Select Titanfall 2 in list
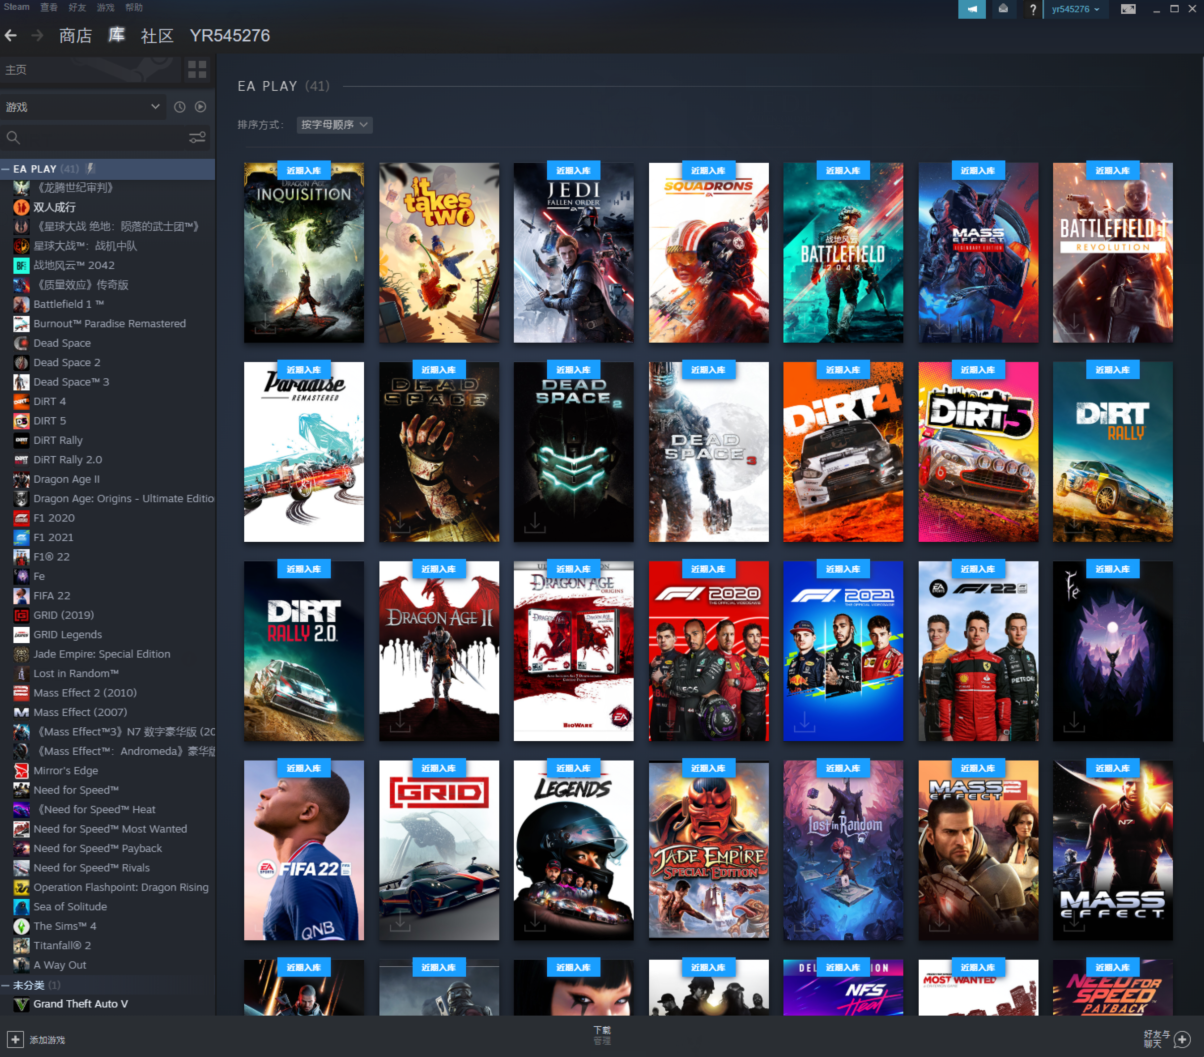Image resolution: width=1204 pixels, height=1057 pixels. (107, 946)
